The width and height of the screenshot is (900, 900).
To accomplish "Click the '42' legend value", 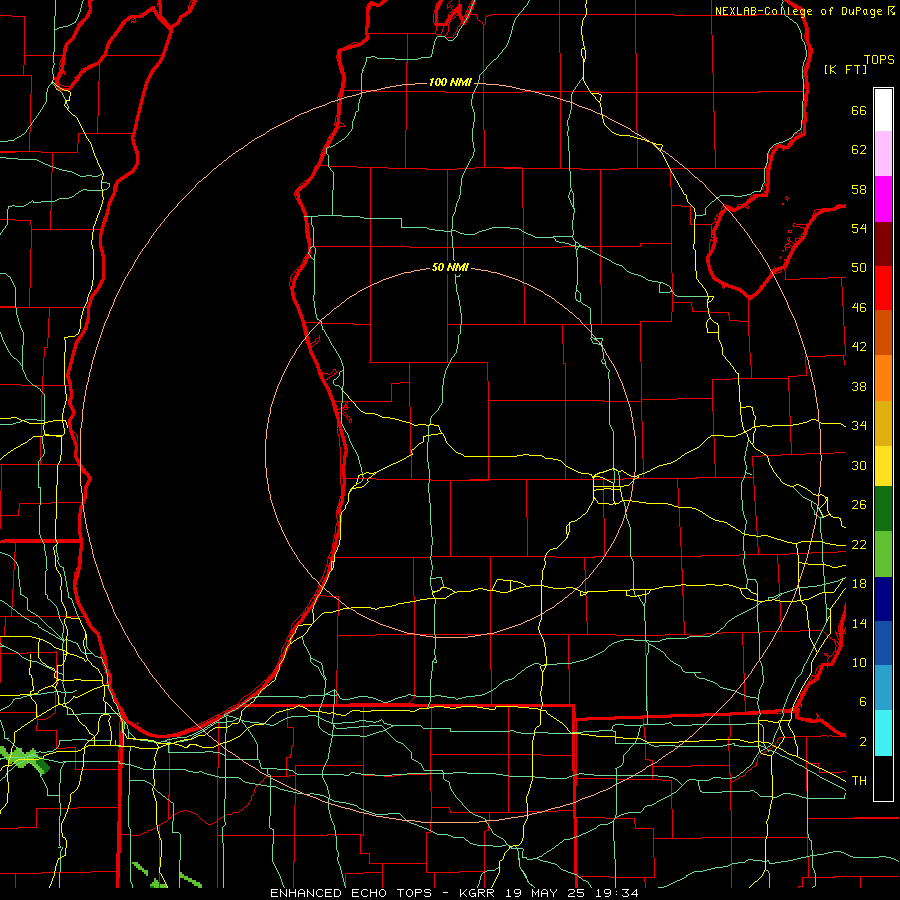I will click(x=859, y=347).
